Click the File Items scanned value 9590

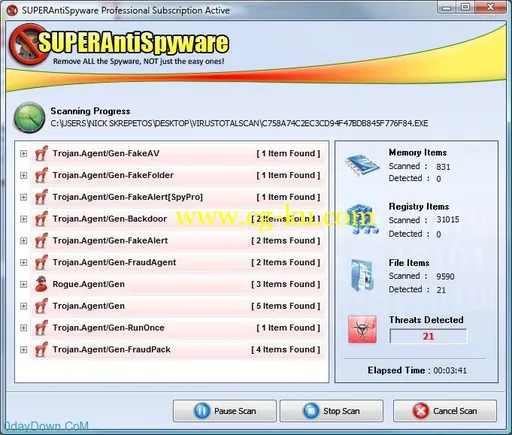click(445, 276)
